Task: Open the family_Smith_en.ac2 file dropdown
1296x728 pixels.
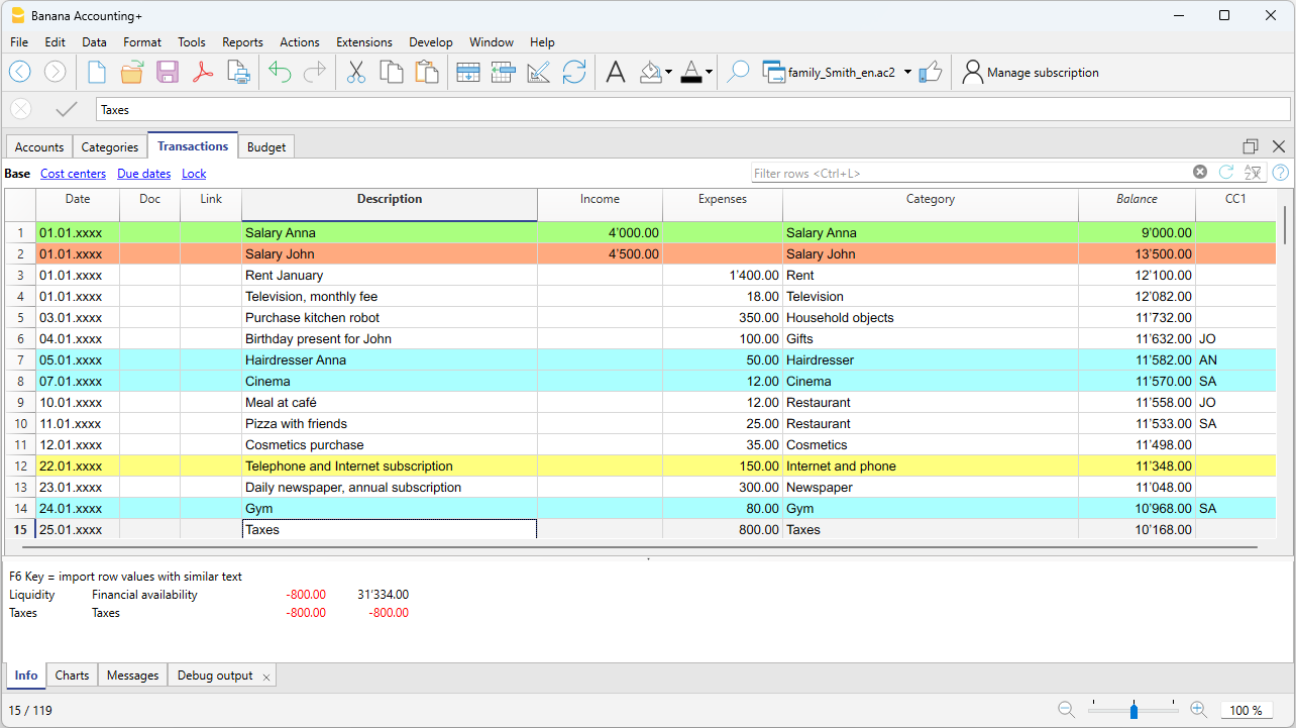Action: pyautogui.click(x=907, y=72)
